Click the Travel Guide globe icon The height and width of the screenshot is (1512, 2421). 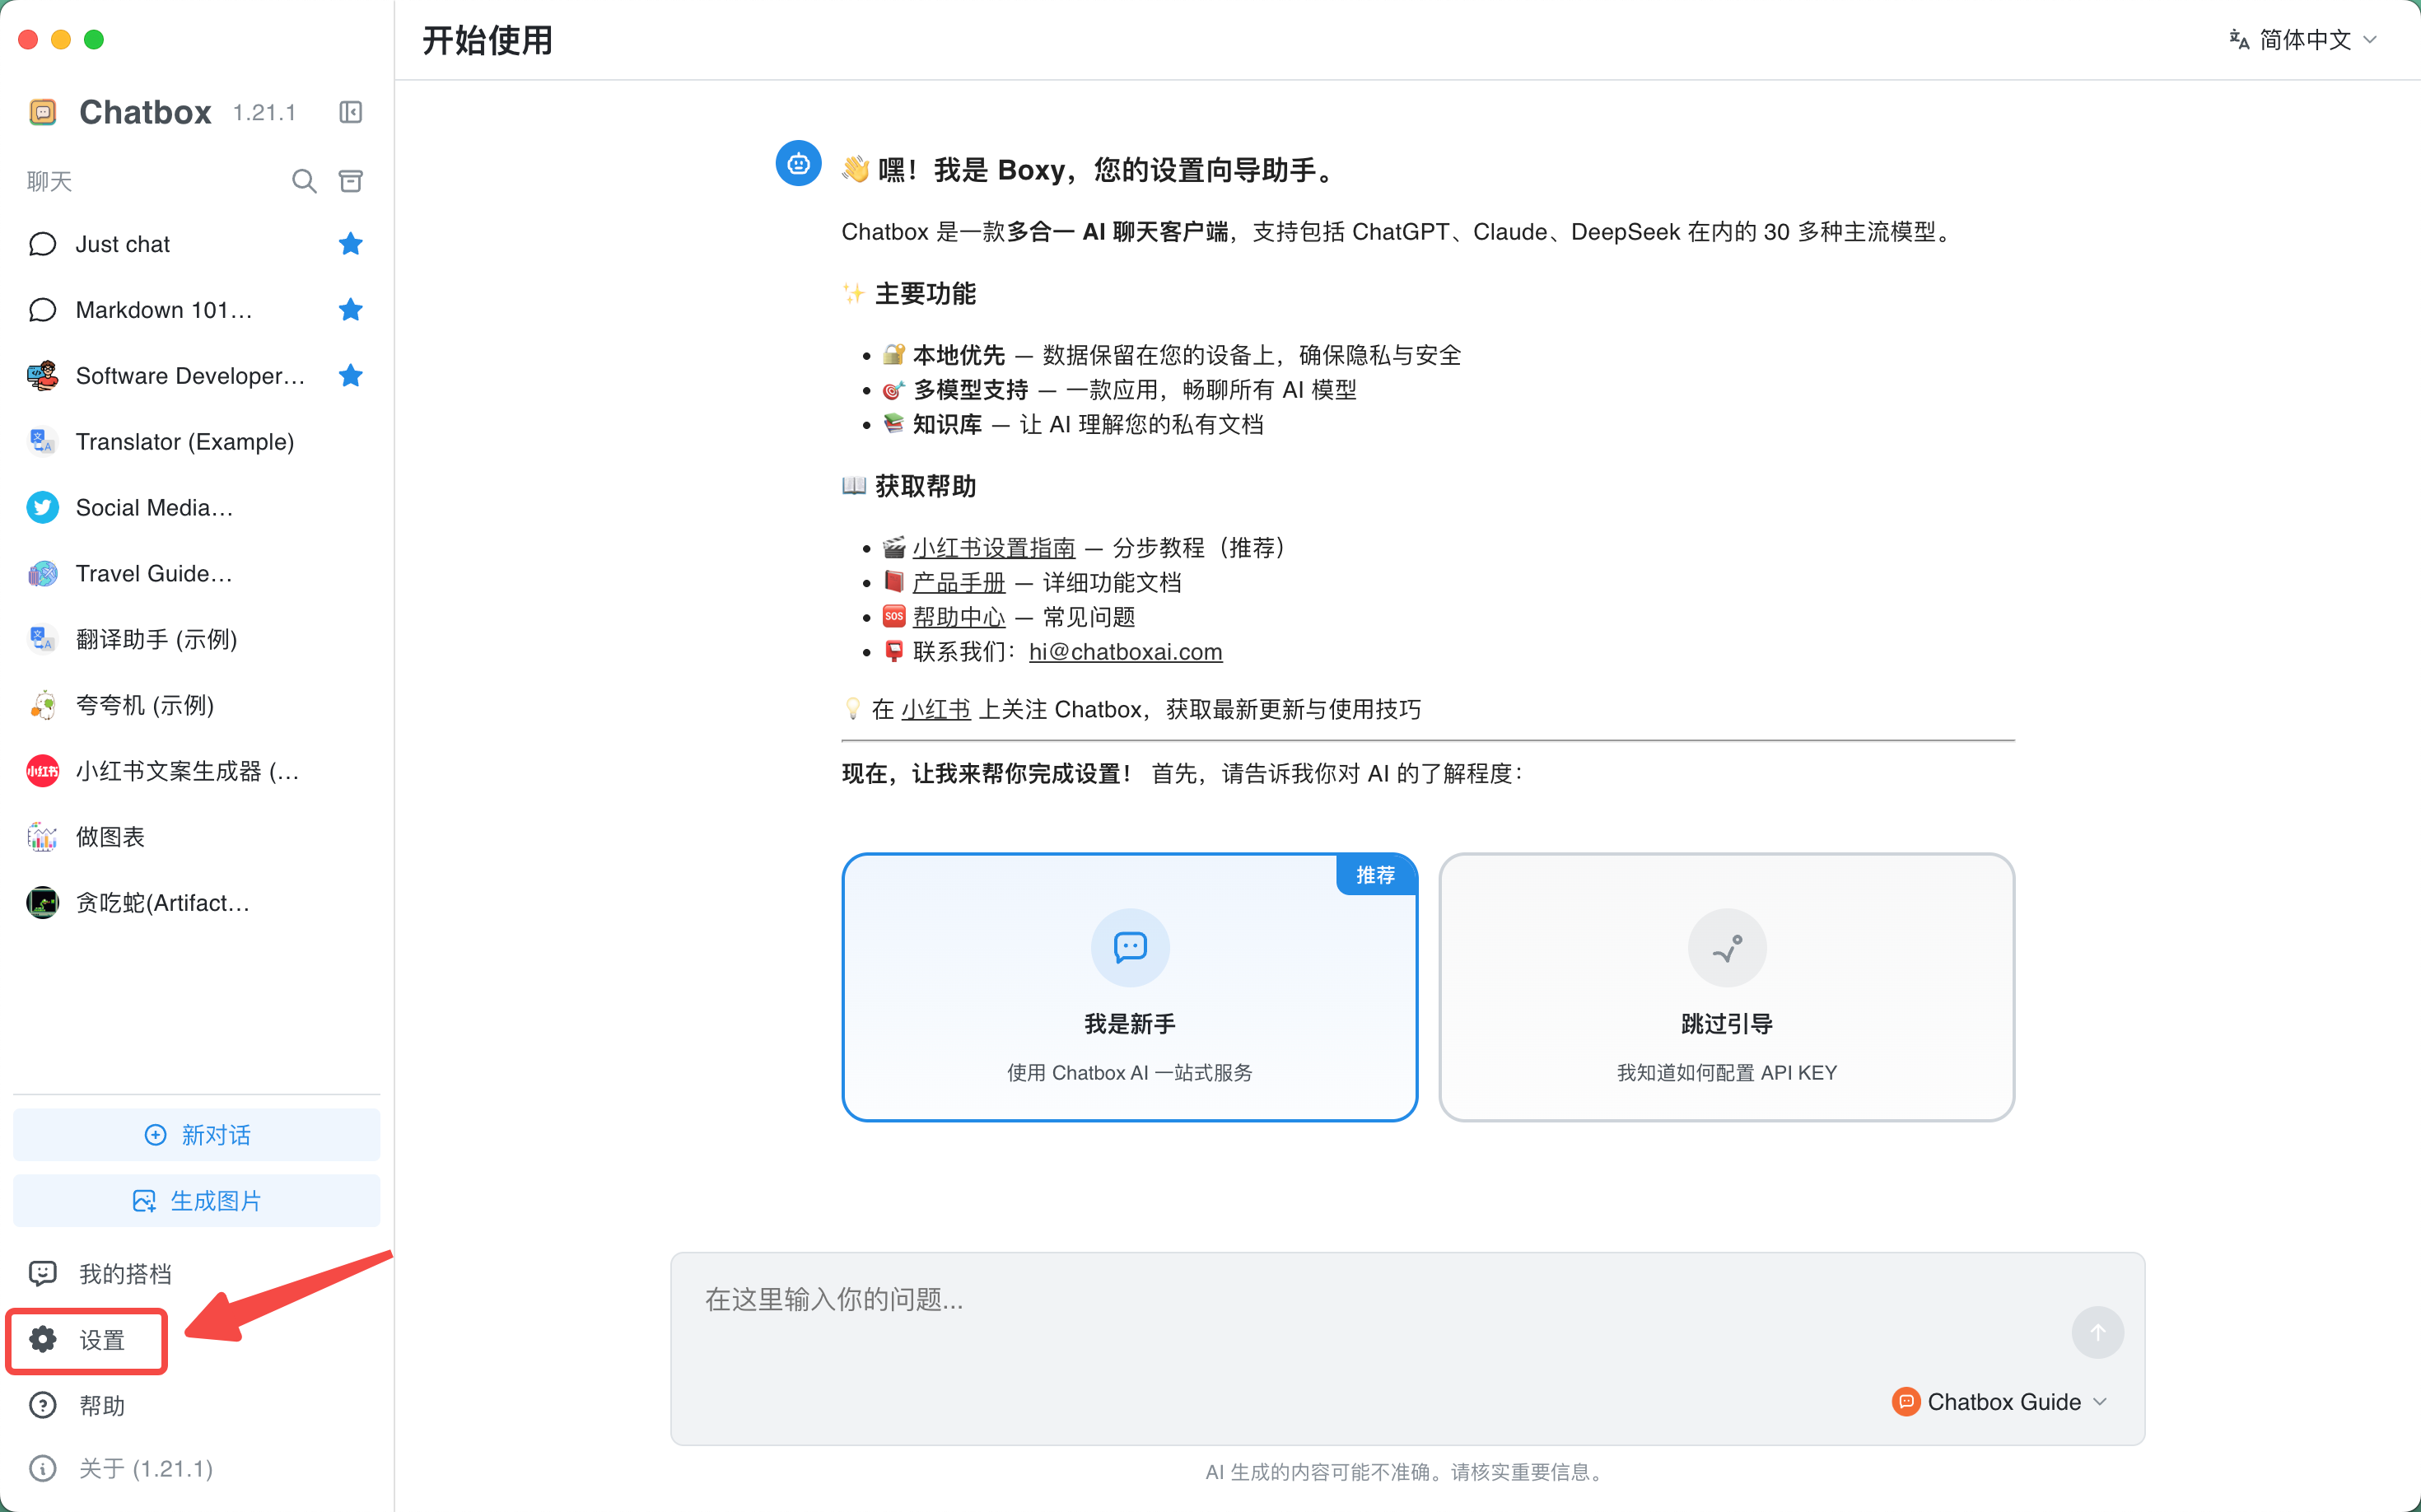pyautogui.click(x=42, y=574)
